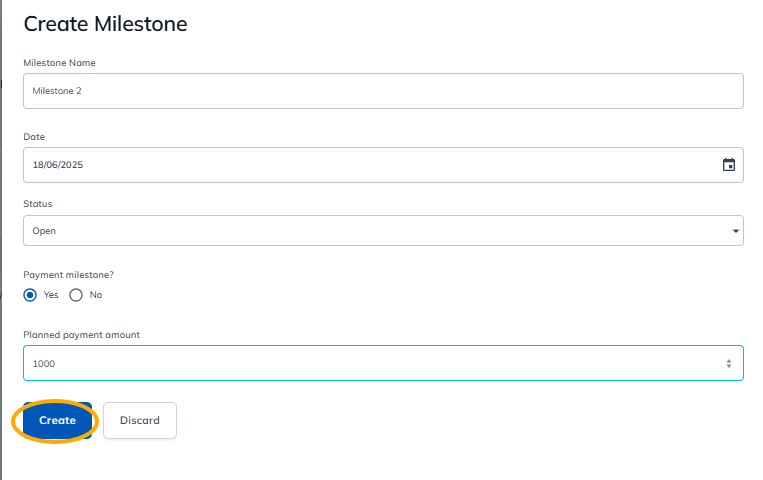Click the 'Yes' radio label text
The width and height of the screenshot is (763, 480).
pos(50,295)
